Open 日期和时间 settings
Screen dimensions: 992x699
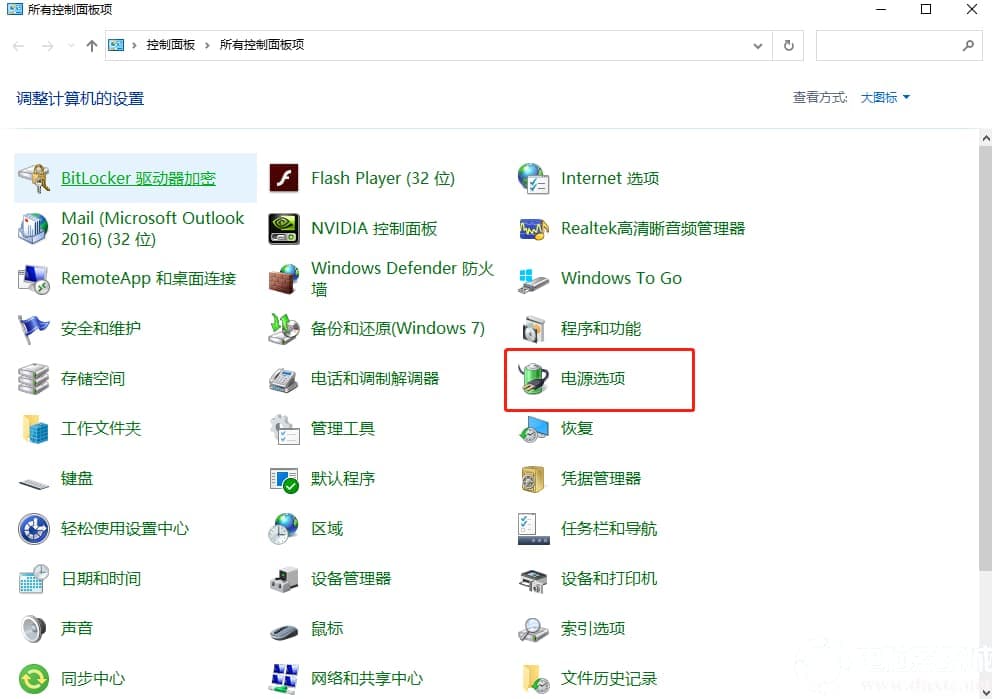tap(100, 578)
